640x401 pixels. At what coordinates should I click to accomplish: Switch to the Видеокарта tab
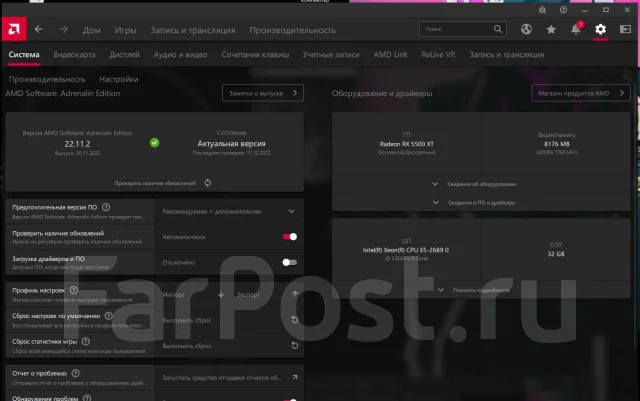click(x=74, y=55)
